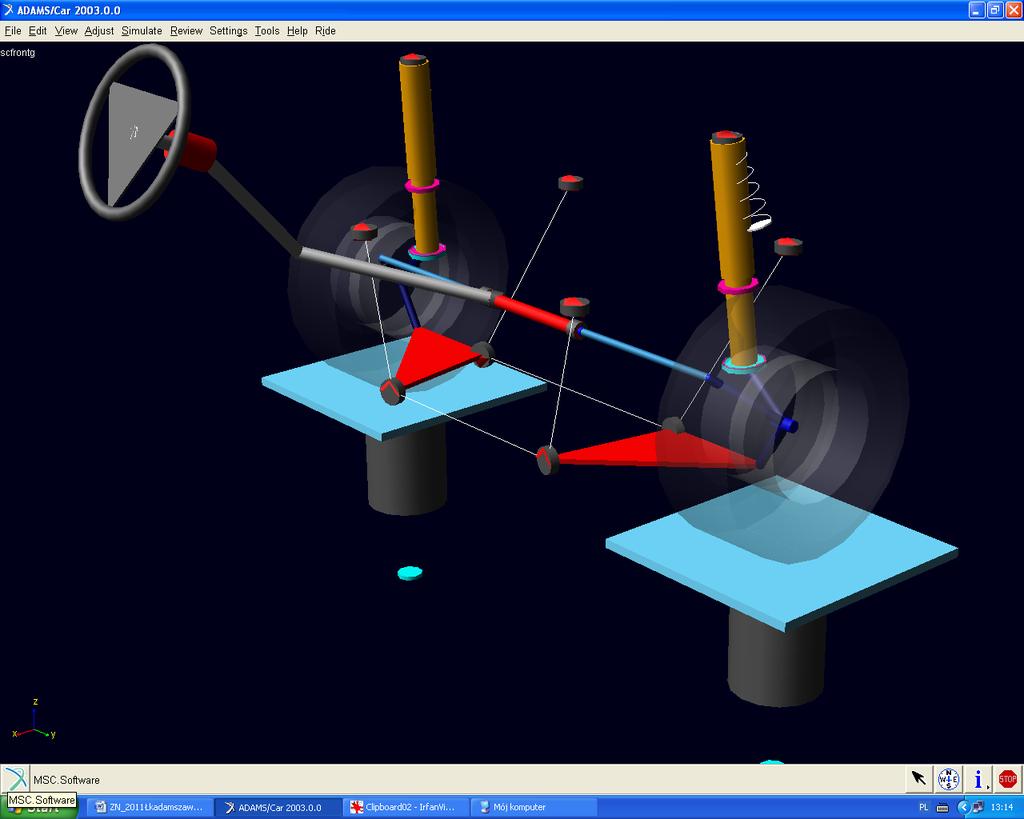Click the MSC.Software logo icon
This screenshot has width=1024, height=819.
[16, 779]
